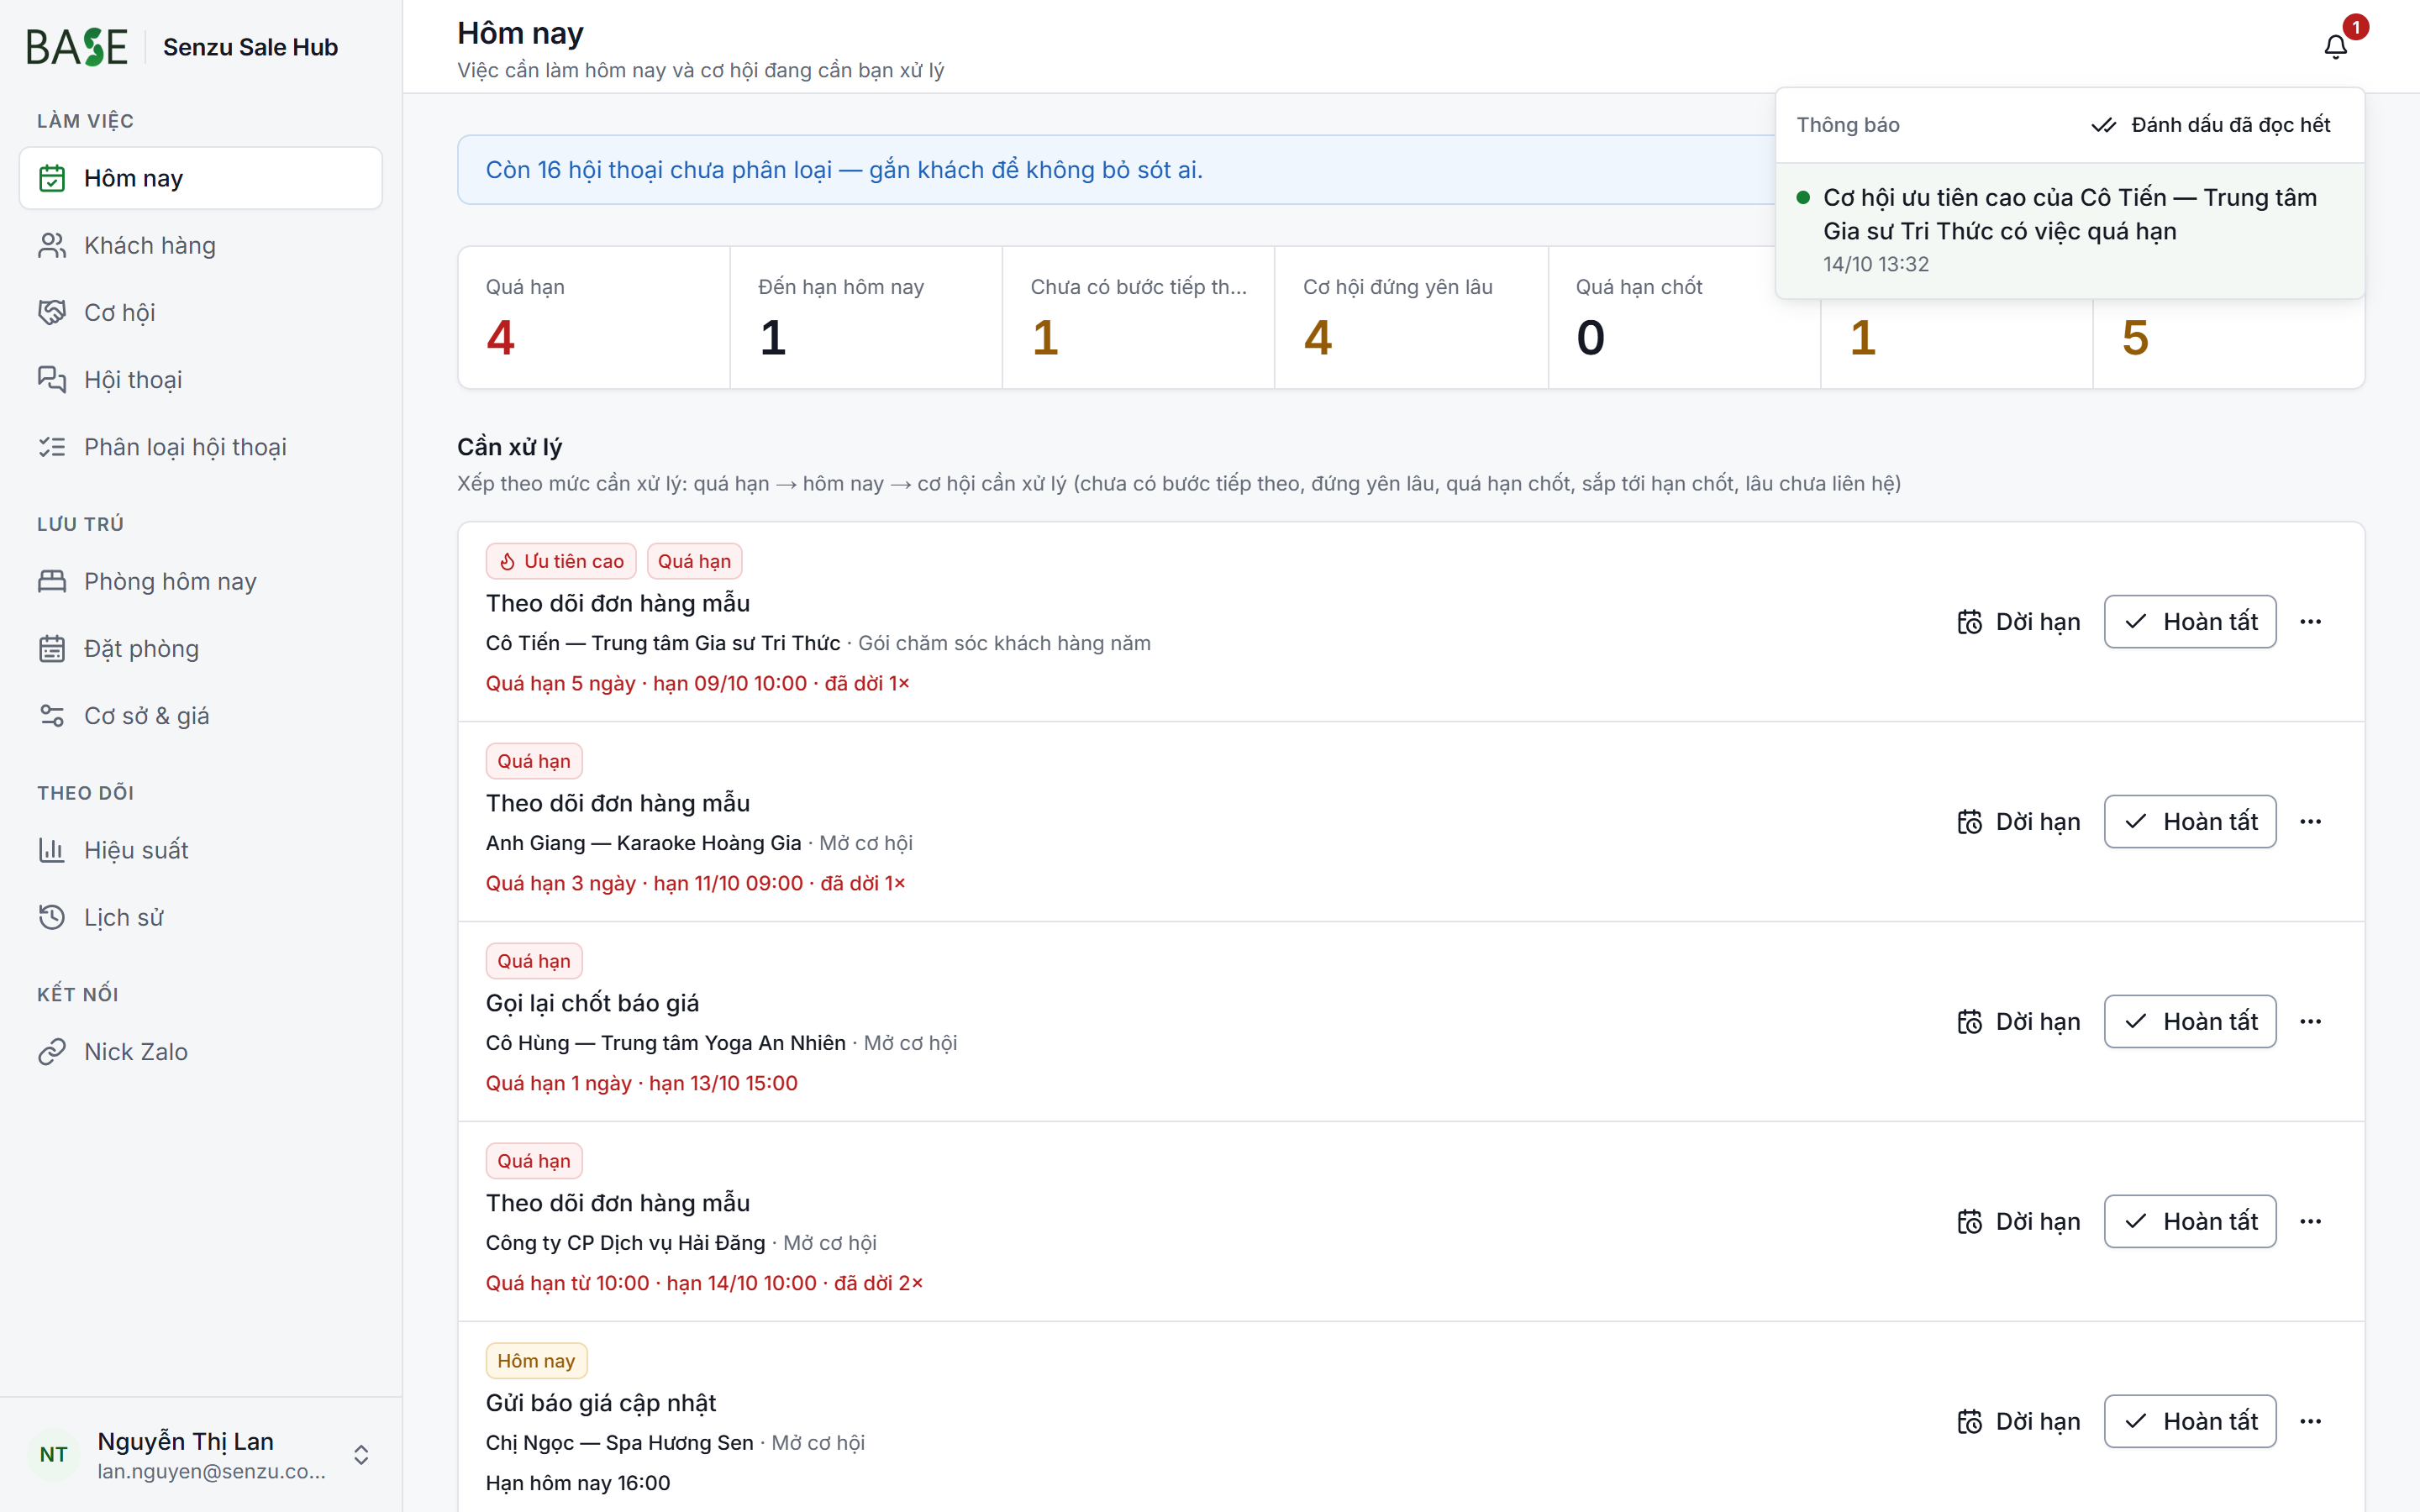Screen dimensions: 2420x1512
Task: Mark Anh Giang task Hoàn tất
Action: click(2190, 822)
